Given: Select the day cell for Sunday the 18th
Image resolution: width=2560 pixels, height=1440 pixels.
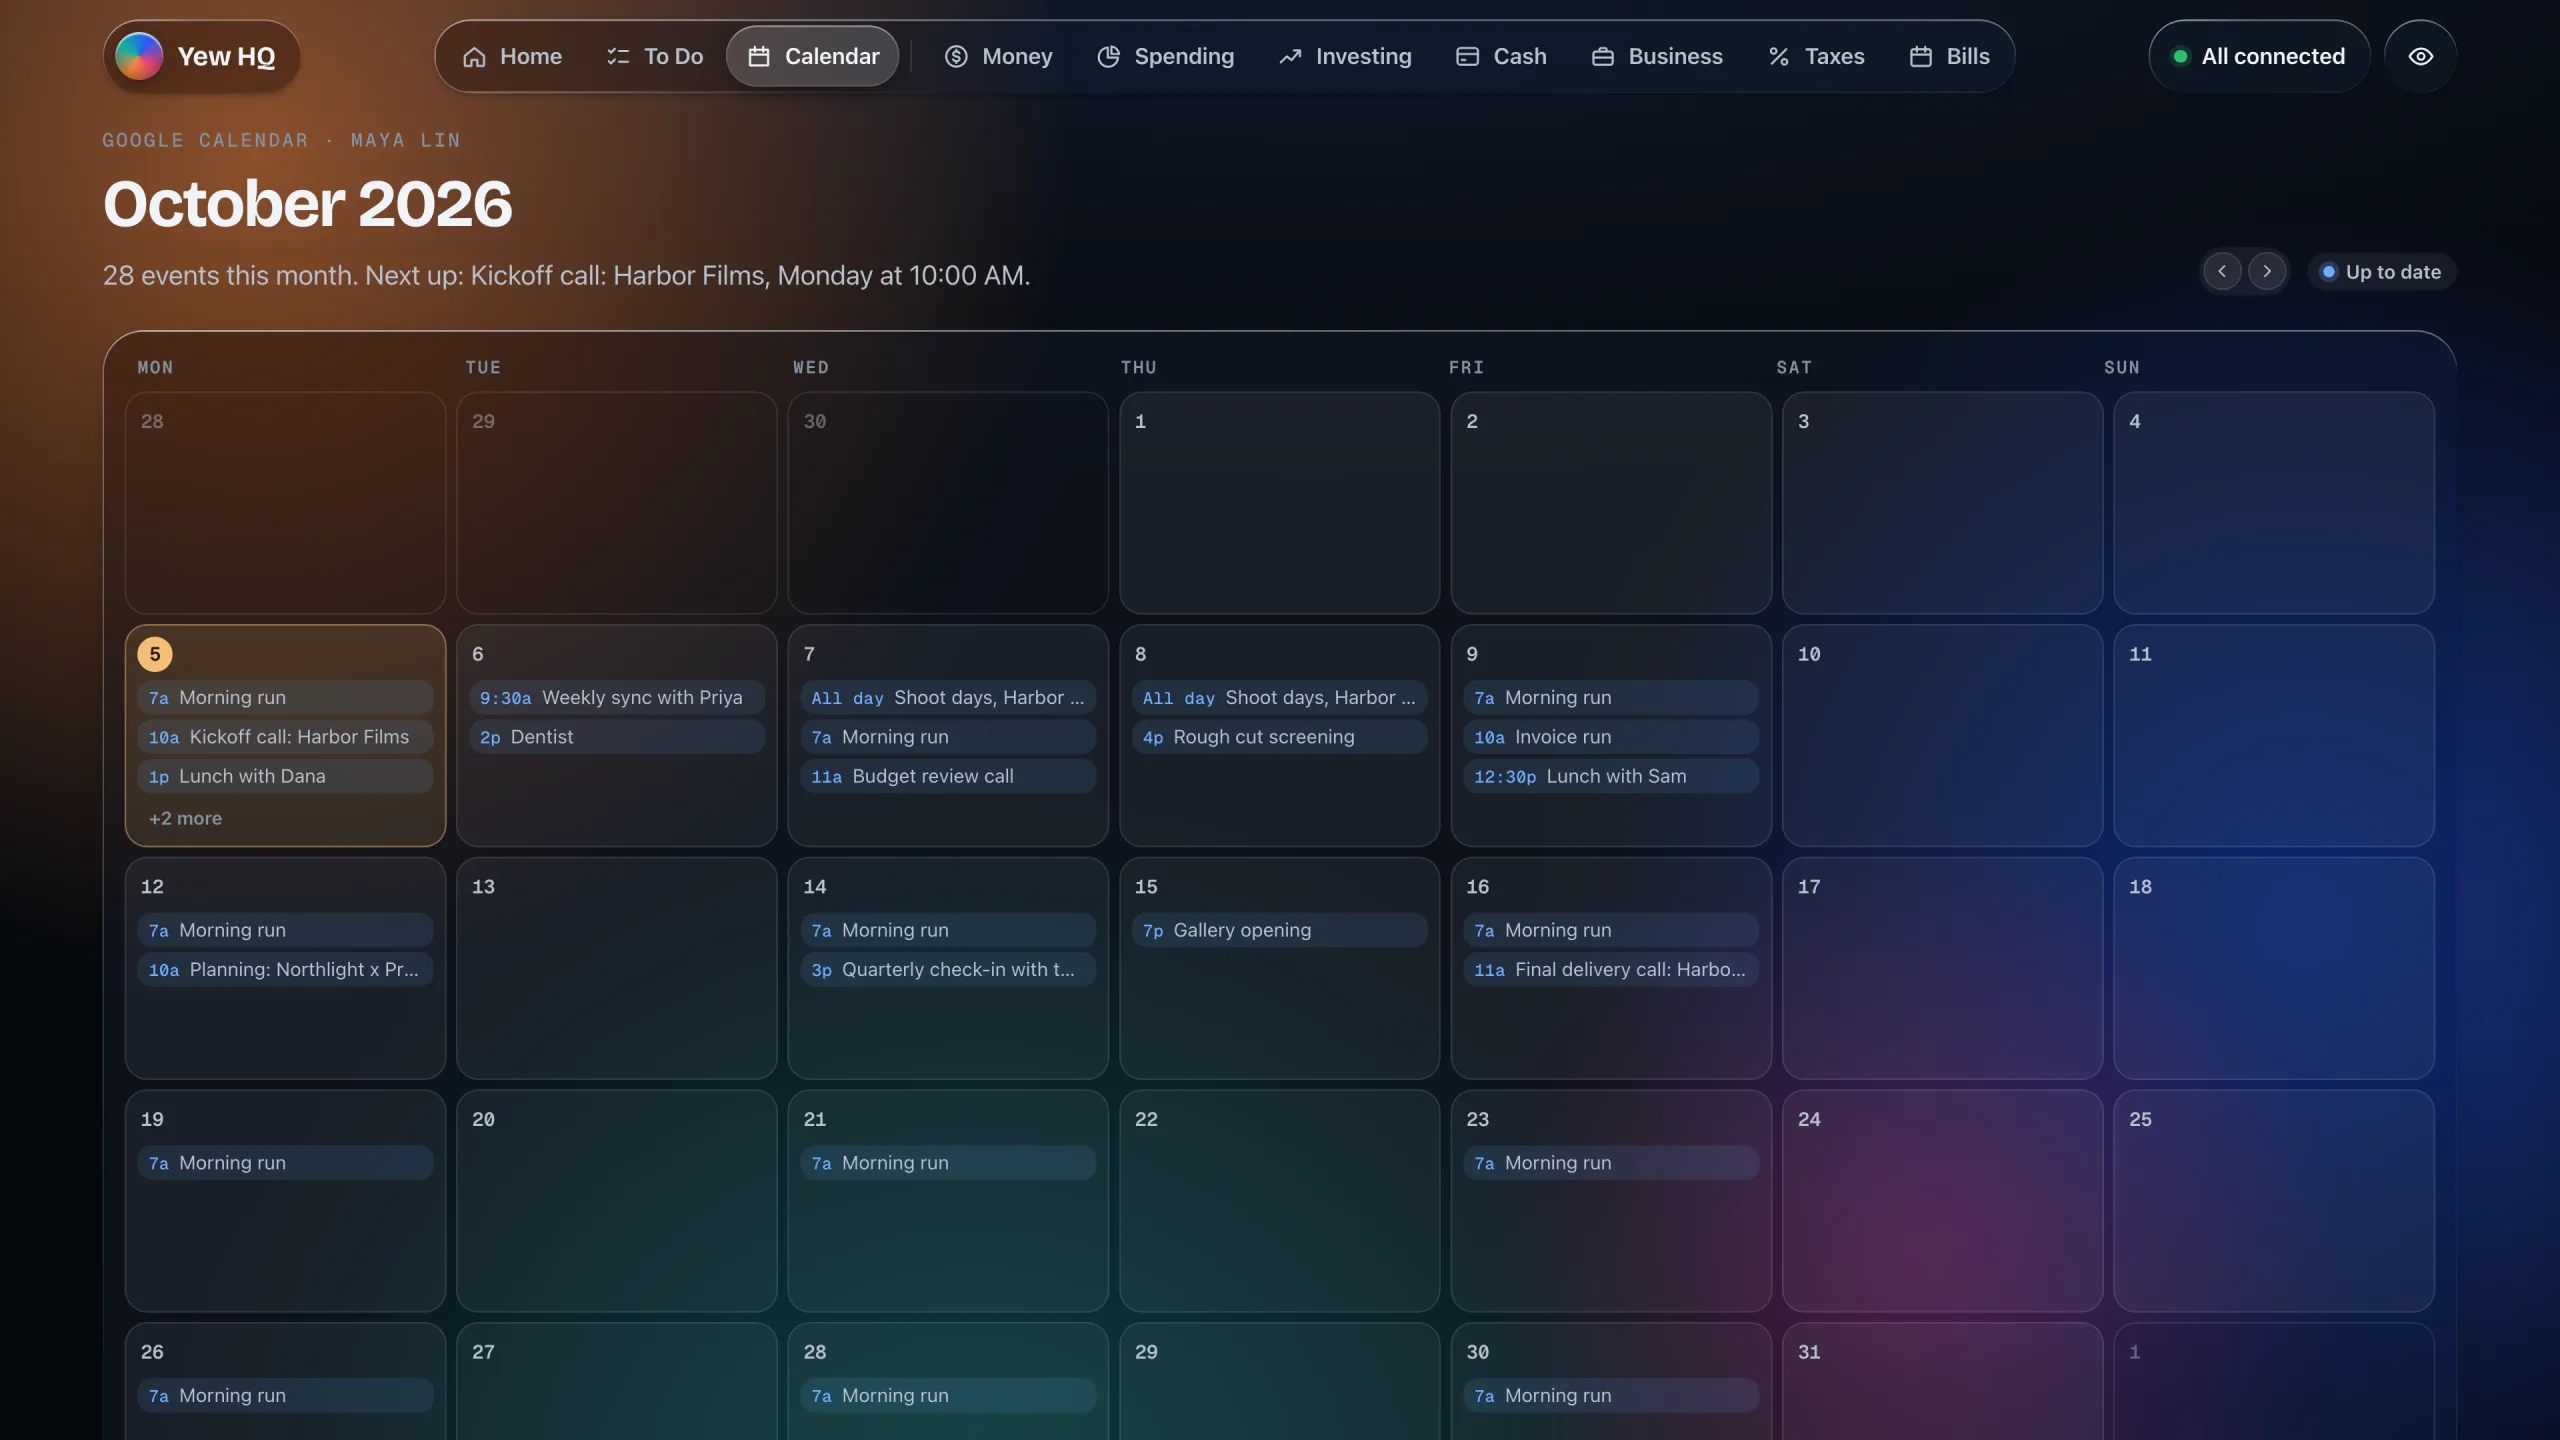Looking at the screenshot, I should pyautogui.click(x=2274, y=968).
